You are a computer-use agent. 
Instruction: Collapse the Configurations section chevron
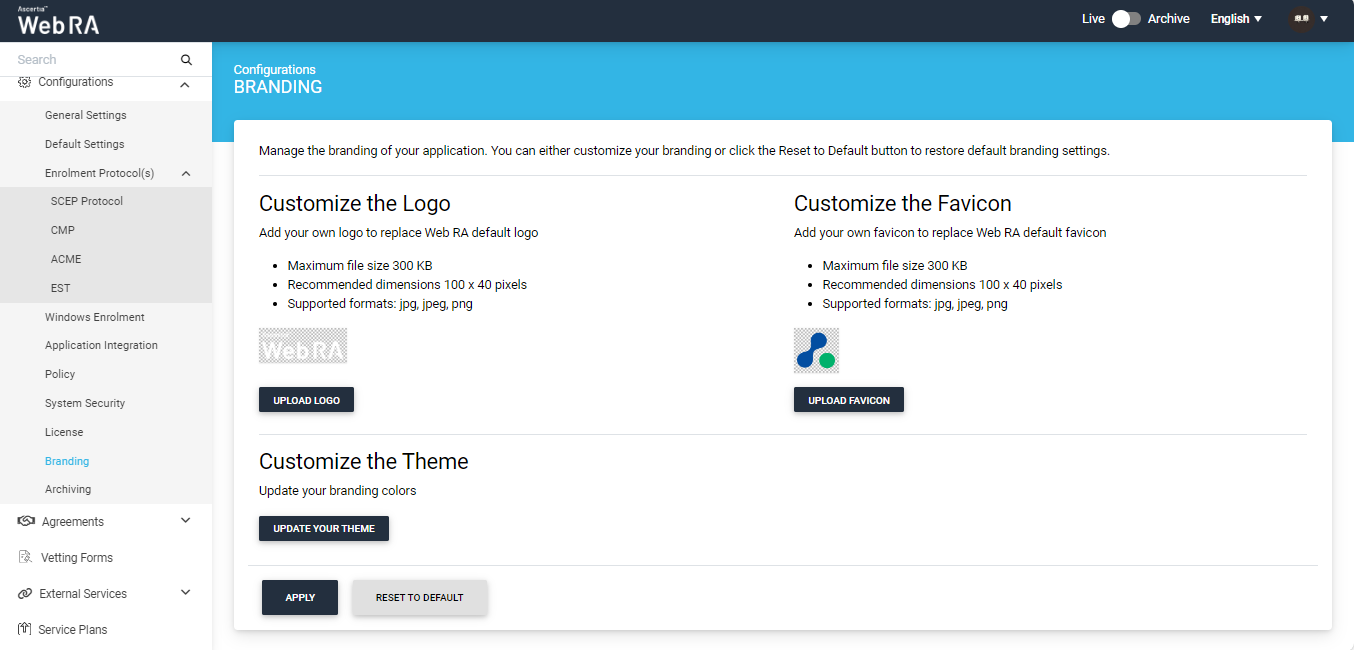[x=185, y=85]
